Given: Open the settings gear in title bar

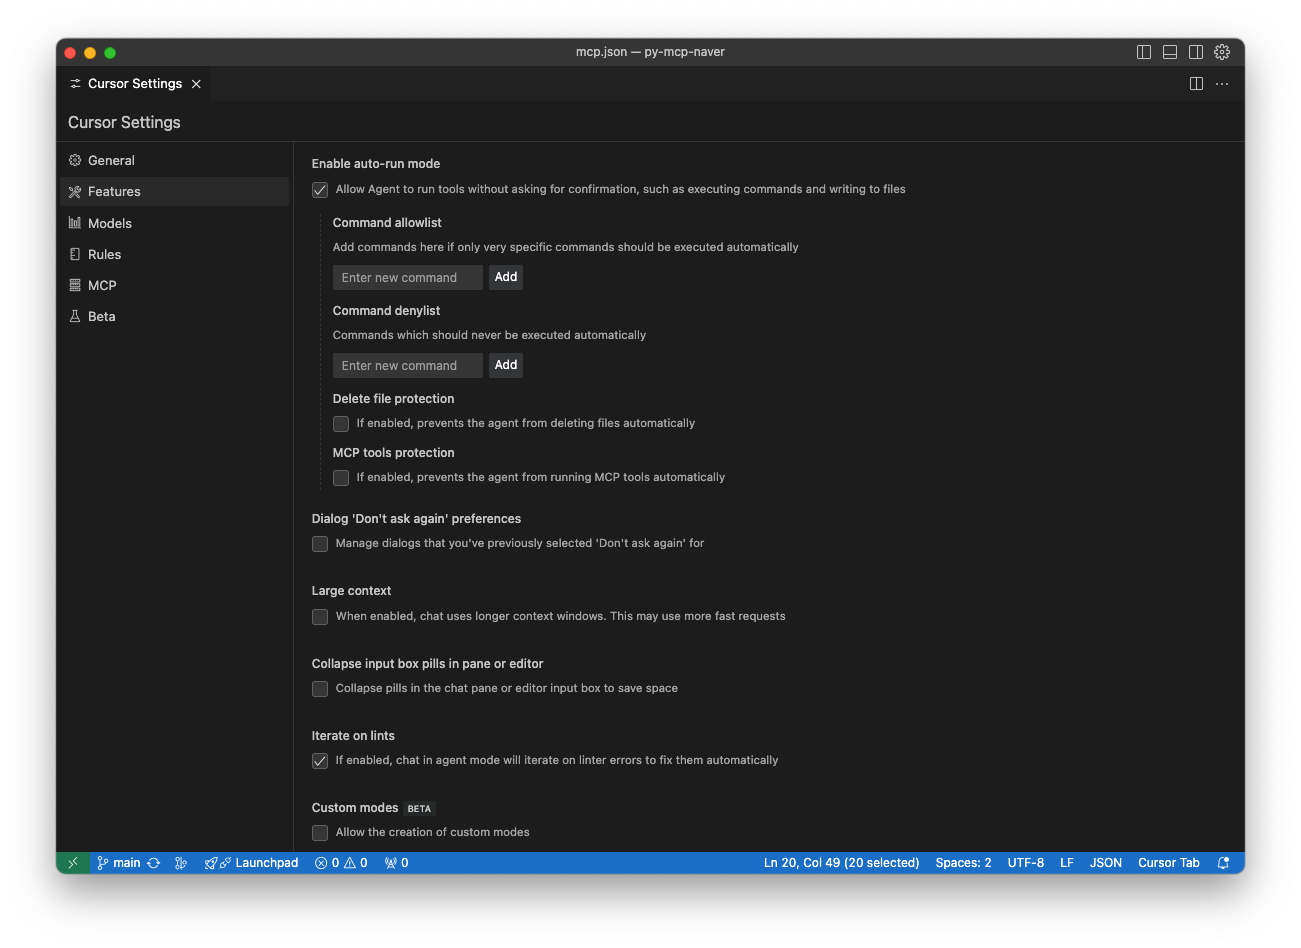Looking at the screenshot, I should [x=1222, y=52].
